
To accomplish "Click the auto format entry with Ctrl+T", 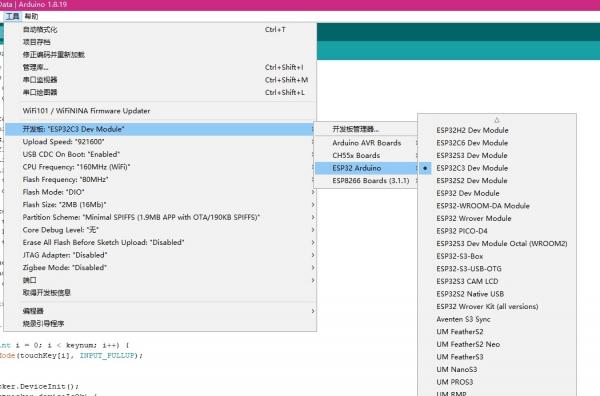I will pyautogui.click(x=160, y=29).
